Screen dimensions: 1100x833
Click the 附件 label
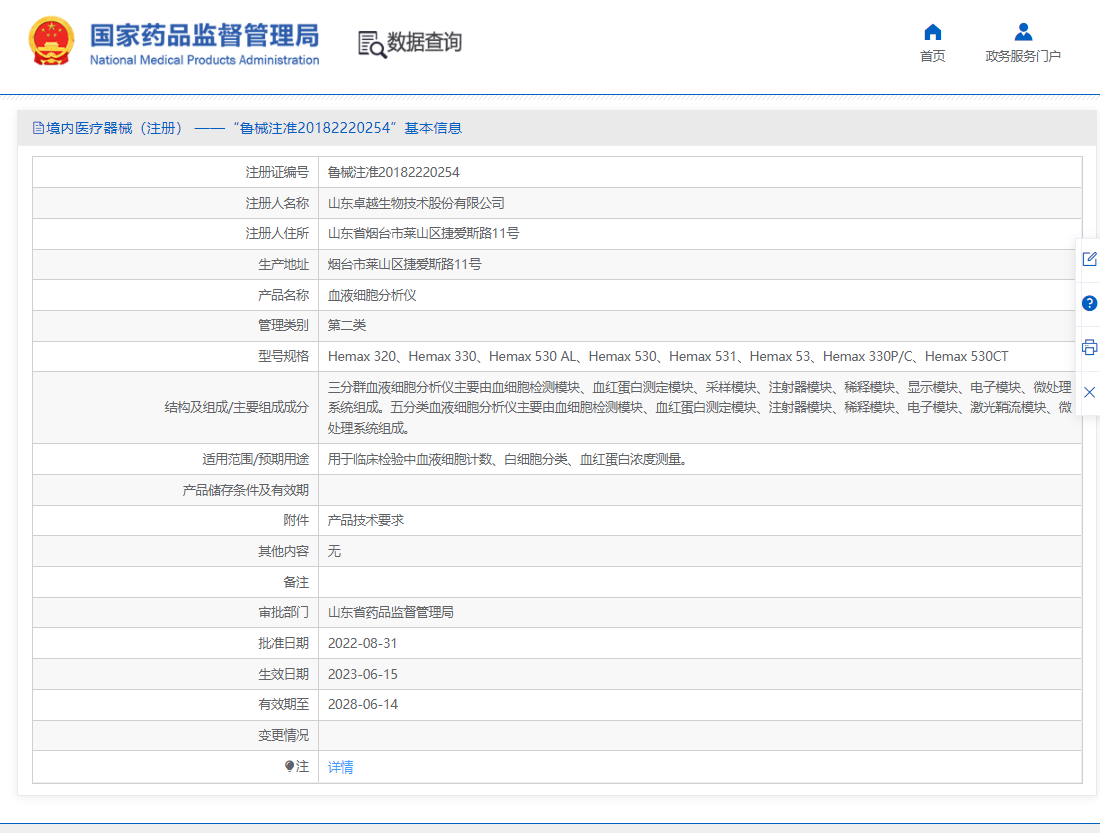[x=296, y=520]
